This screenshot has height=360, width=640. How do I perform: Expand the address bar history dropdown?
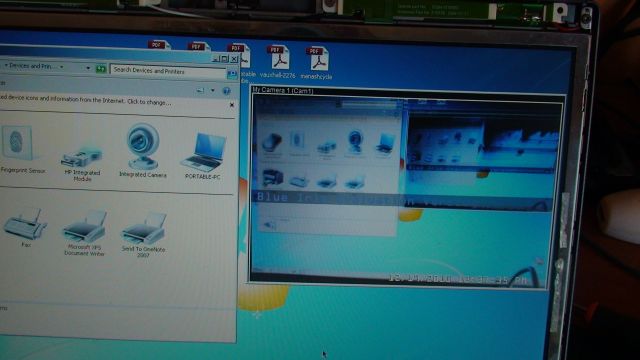[88, 68]
